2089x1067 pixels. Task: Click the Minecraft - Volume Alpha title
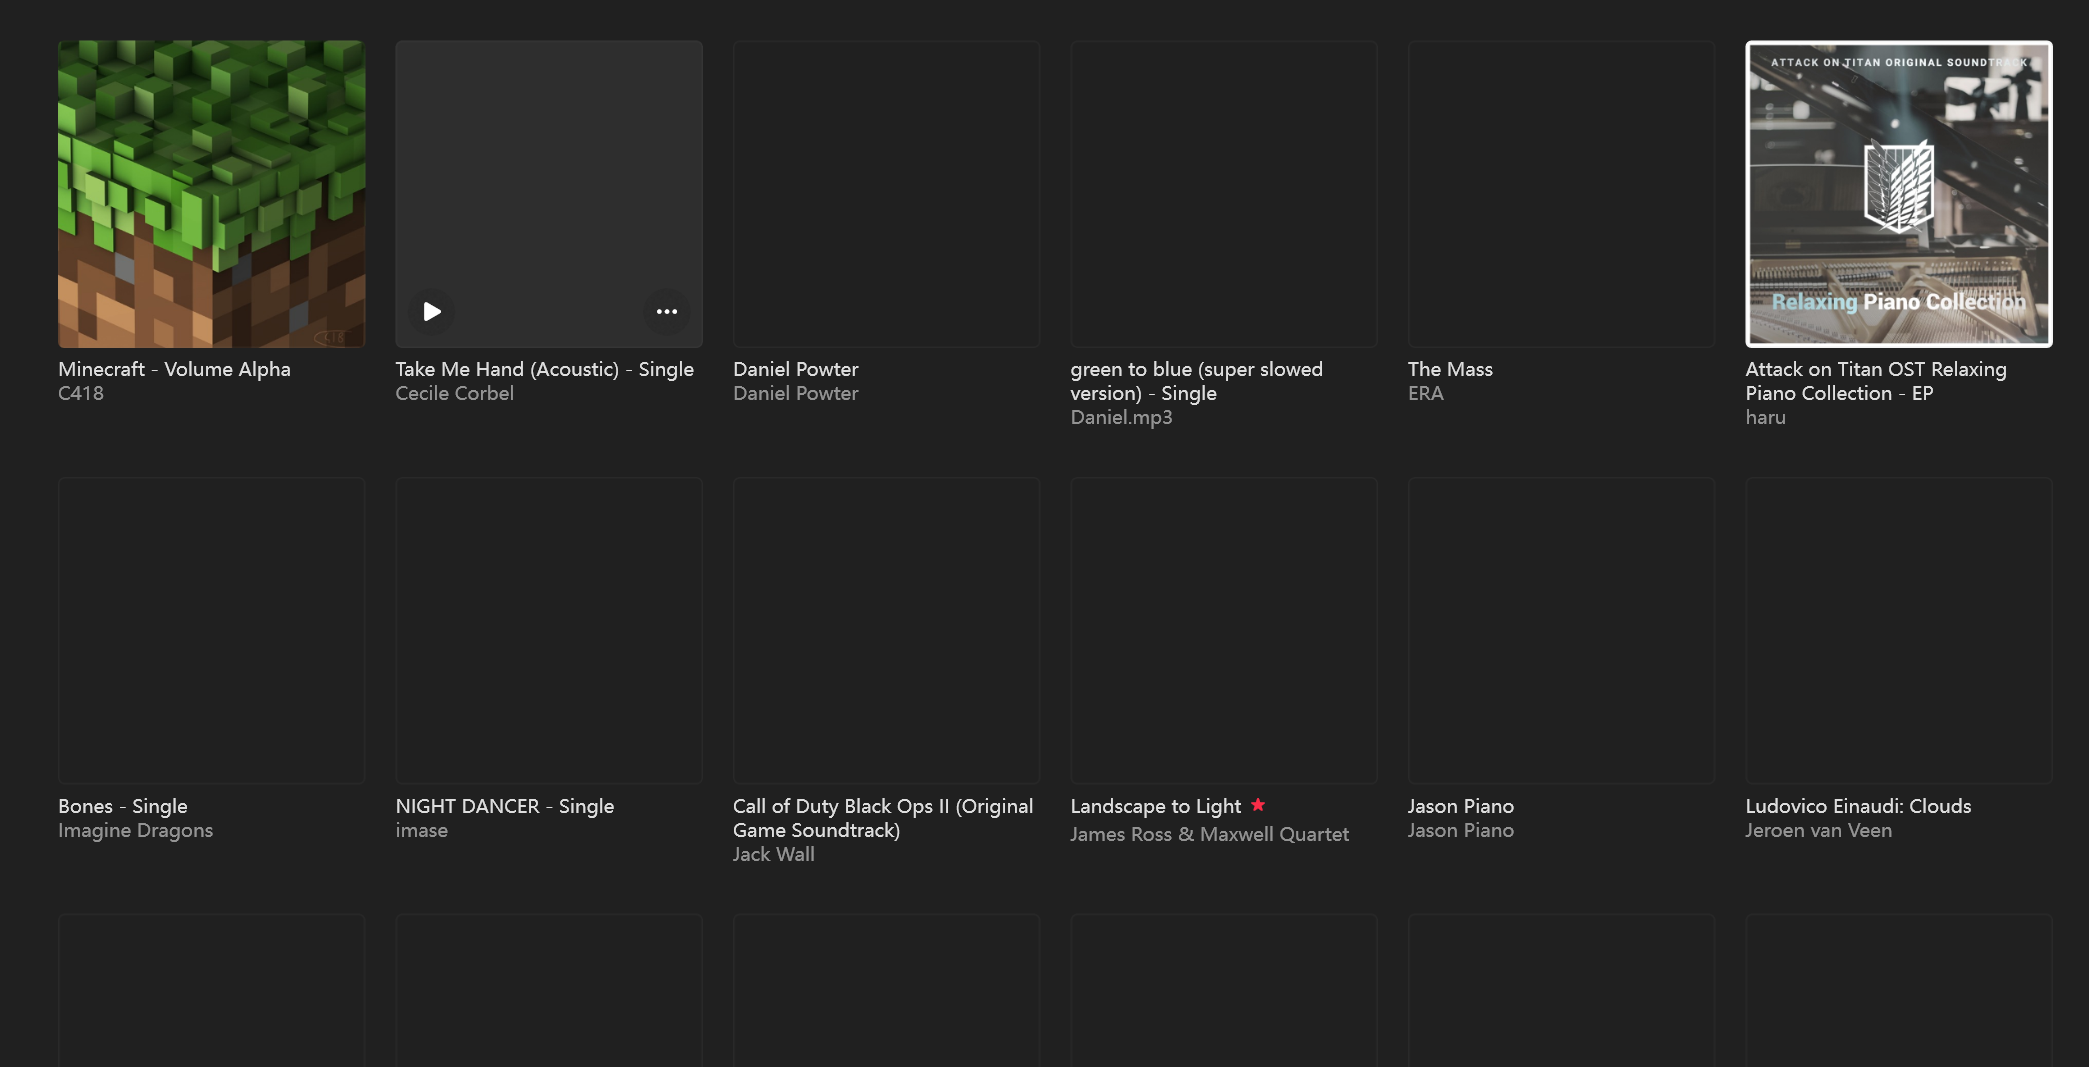[x=174, y=369]
